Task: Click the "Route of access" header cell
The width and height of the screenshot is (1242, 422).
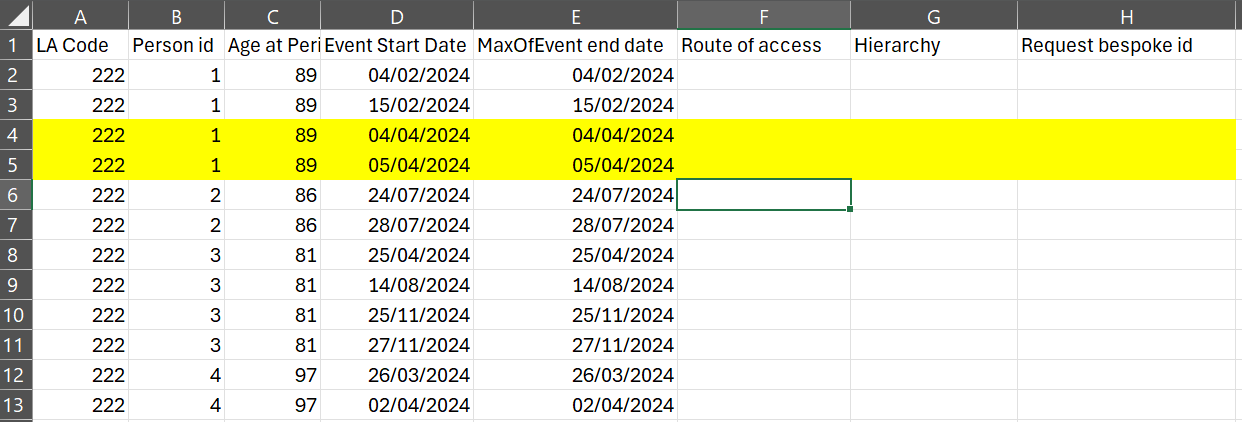Action: coord(763,45)
